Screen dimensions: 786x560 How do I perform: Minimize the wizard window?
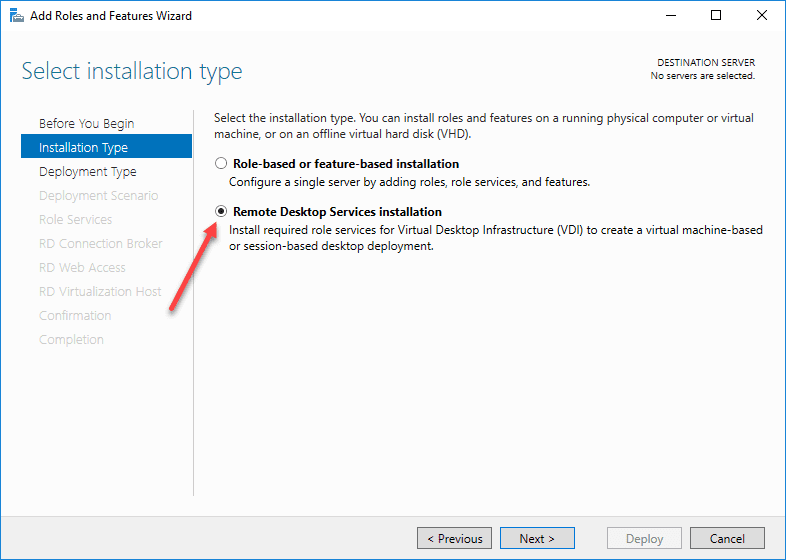pos(670,15)
